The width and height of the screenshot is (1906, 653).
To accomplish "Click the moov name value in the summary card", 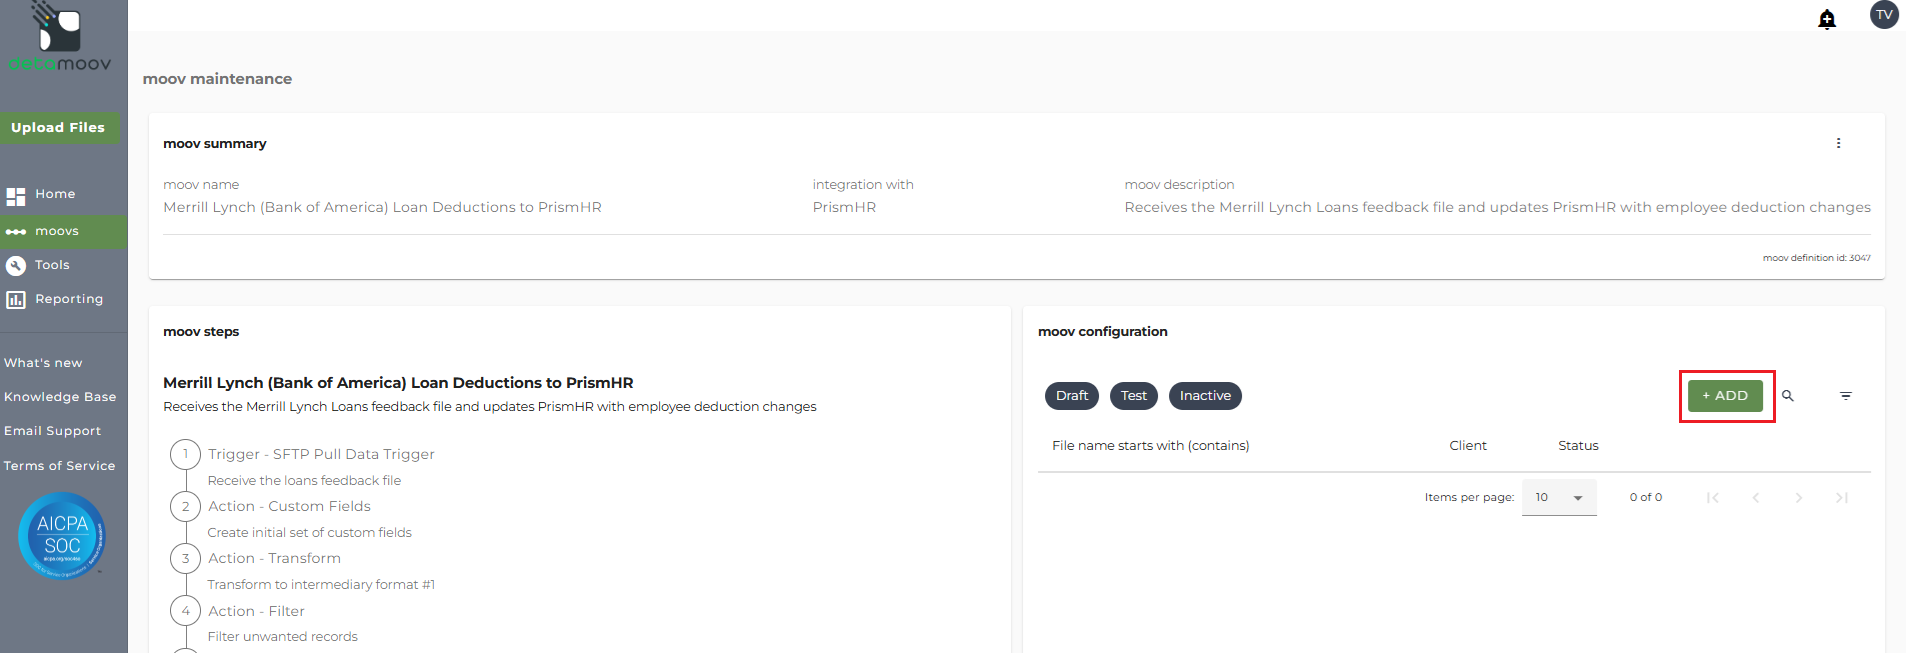I will coord(382,207).
